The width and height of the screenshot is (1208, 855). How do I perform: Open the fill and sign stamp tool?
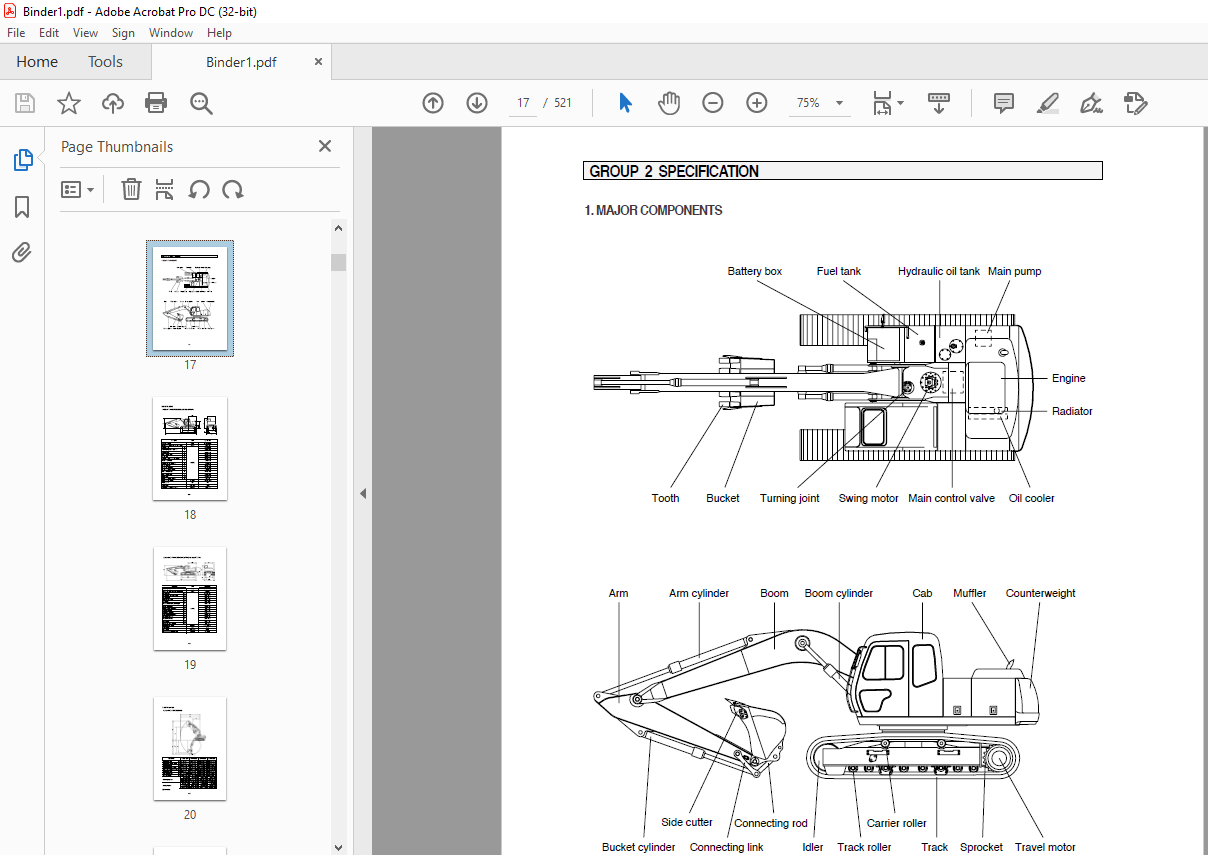pyautogui.click(x=1135, y=103)
